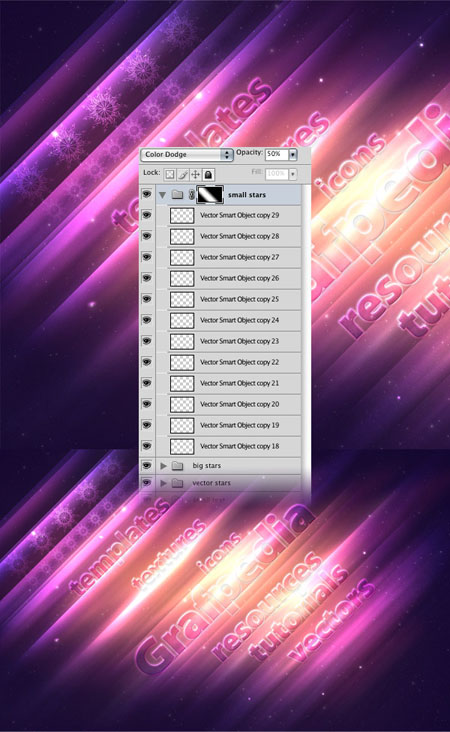Click the Opacity 50% input field
Image resolution: width=450 pixels, height=732 pixels.
(276, 154)
